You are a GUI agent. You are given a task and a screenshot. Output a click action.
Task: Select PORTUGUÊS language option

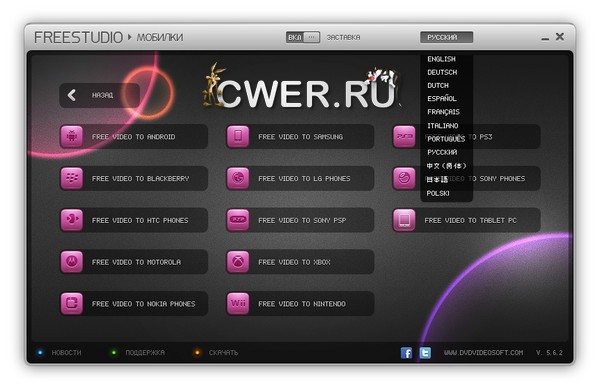point(446,139)
